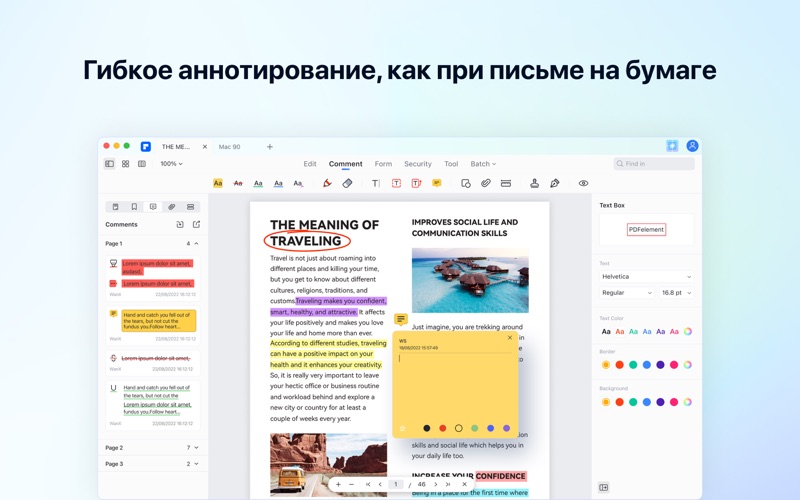
Task: Zoom out with the minus button
Action: 352,484
